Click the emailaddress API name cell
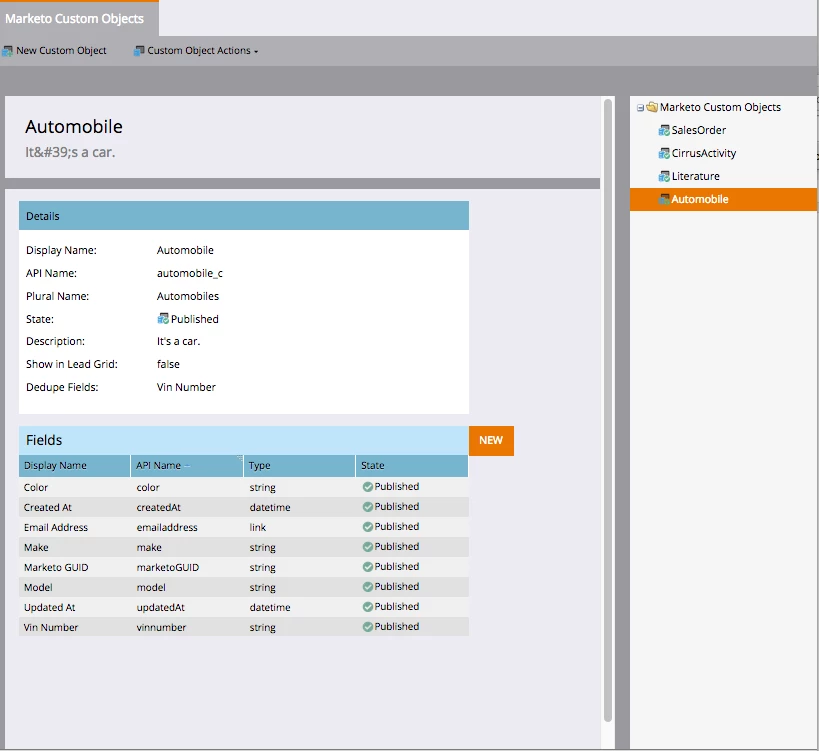 point(167,527)
